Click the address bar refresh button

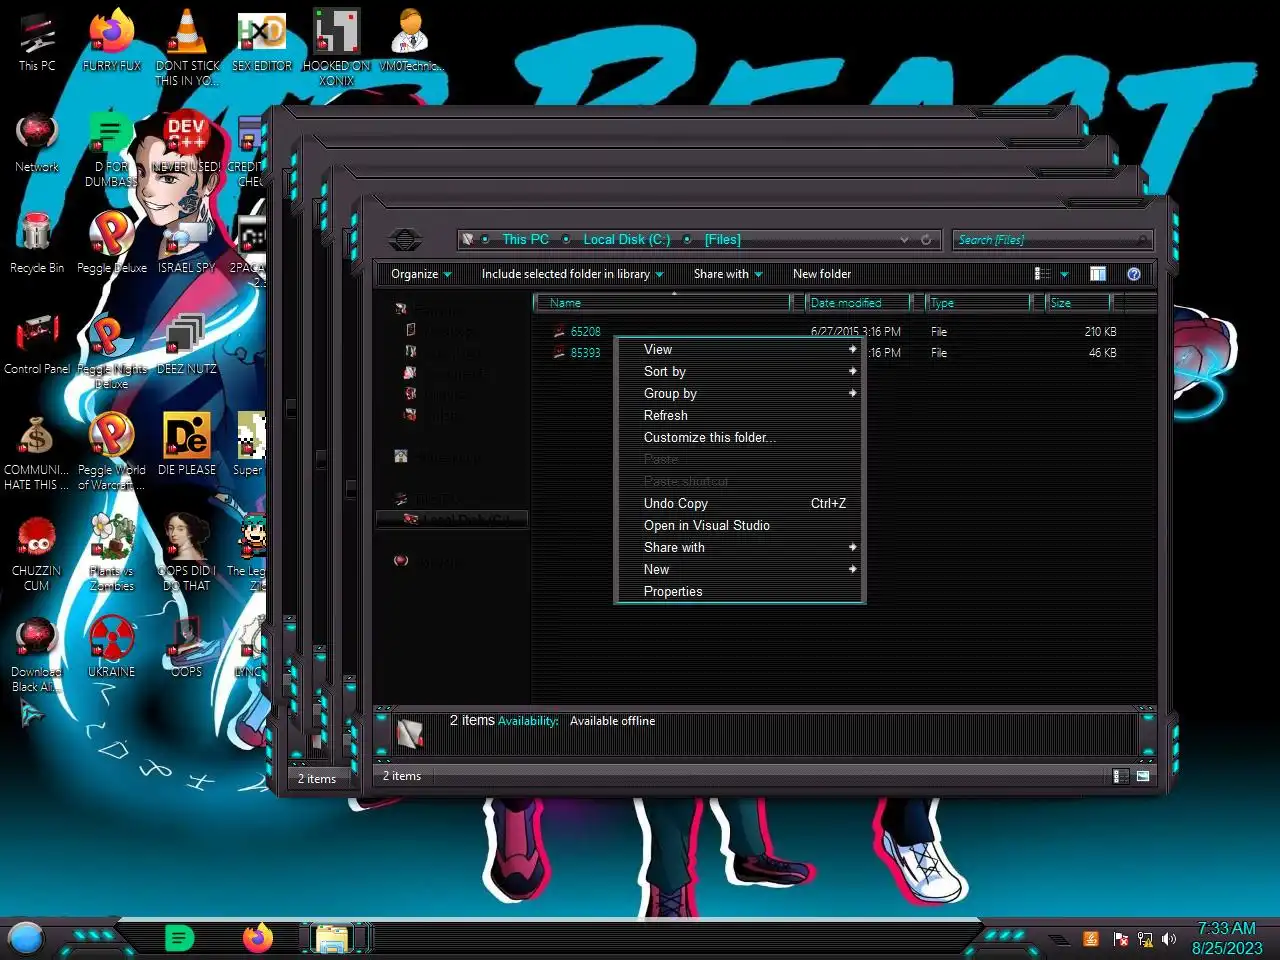926,240
